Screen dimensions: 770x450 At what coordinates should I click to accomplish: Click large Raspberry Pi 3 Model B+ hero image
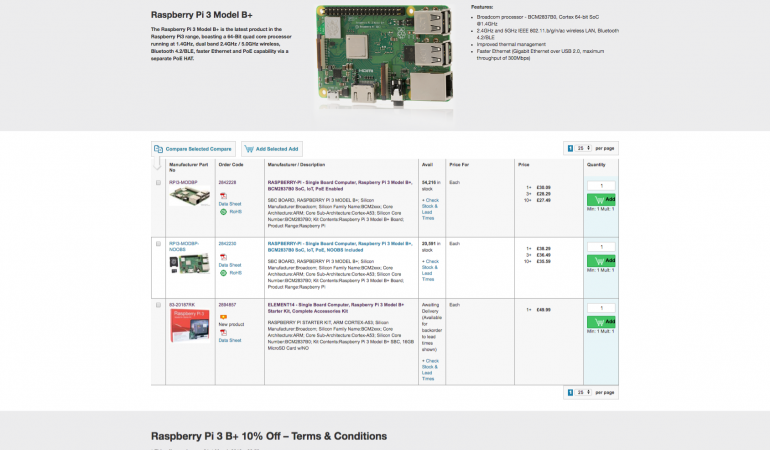384,55
